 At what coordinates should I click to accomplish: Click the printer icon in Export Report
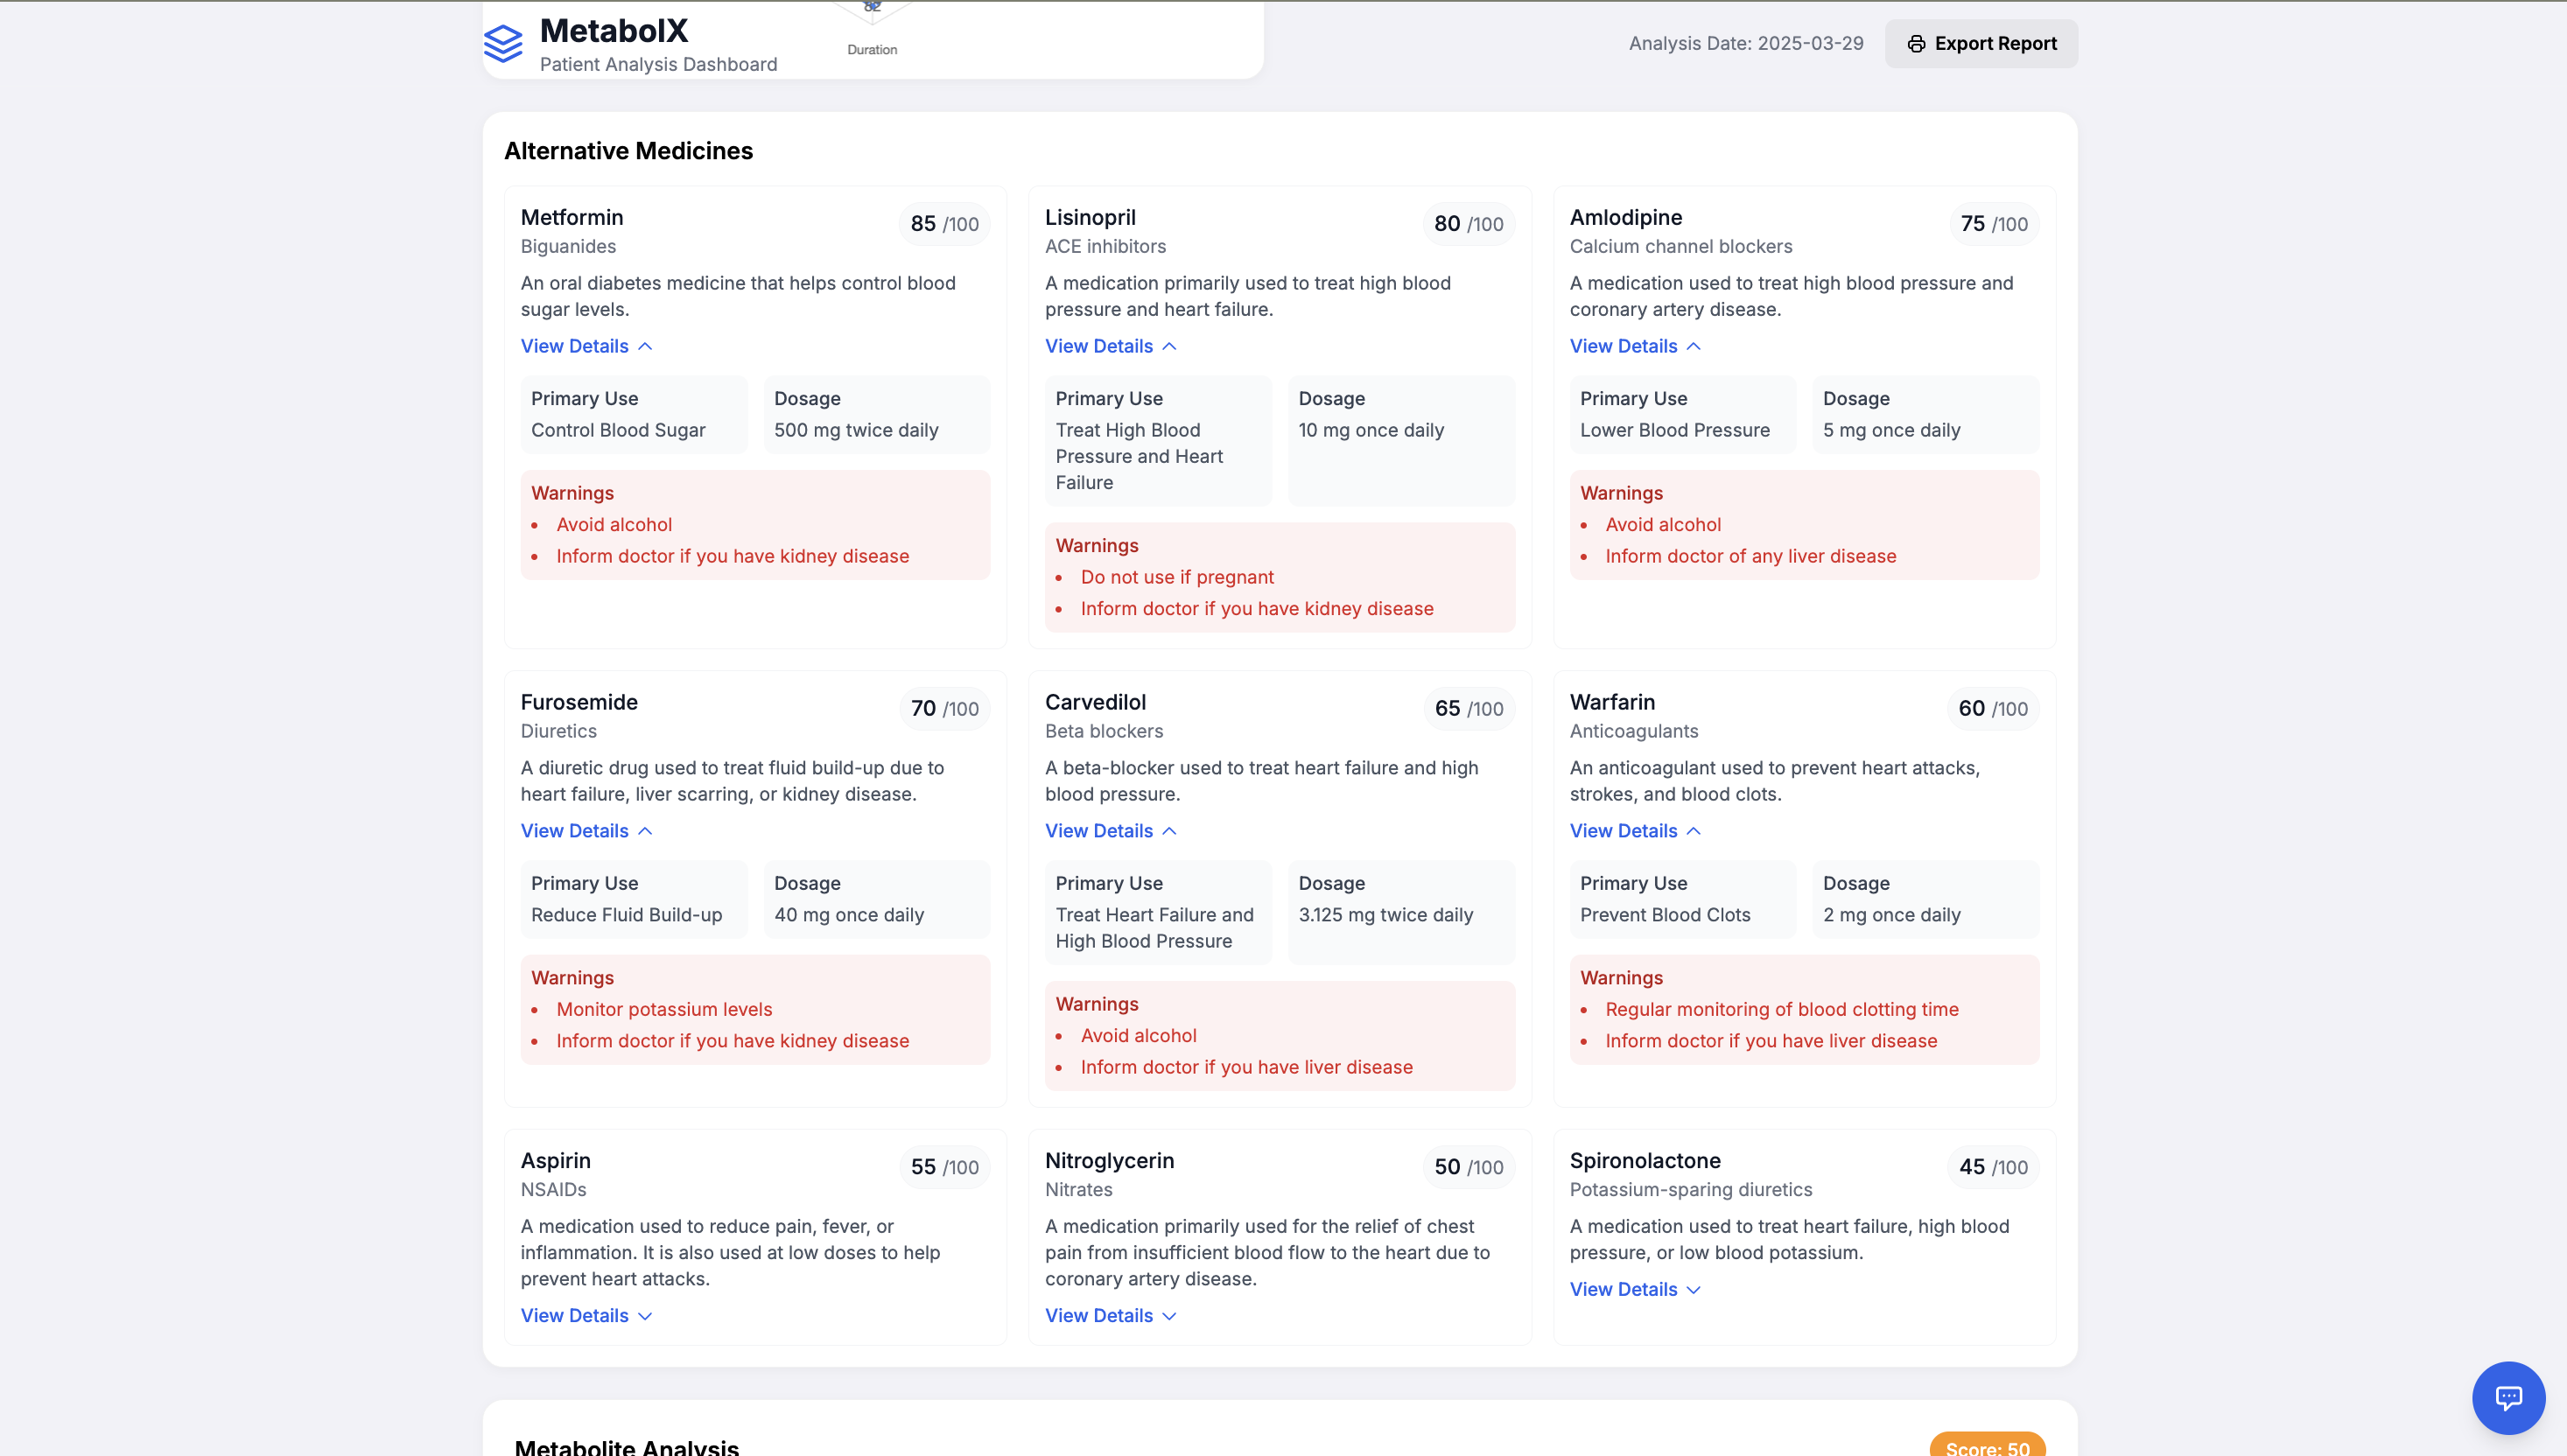pos(1915,44)
